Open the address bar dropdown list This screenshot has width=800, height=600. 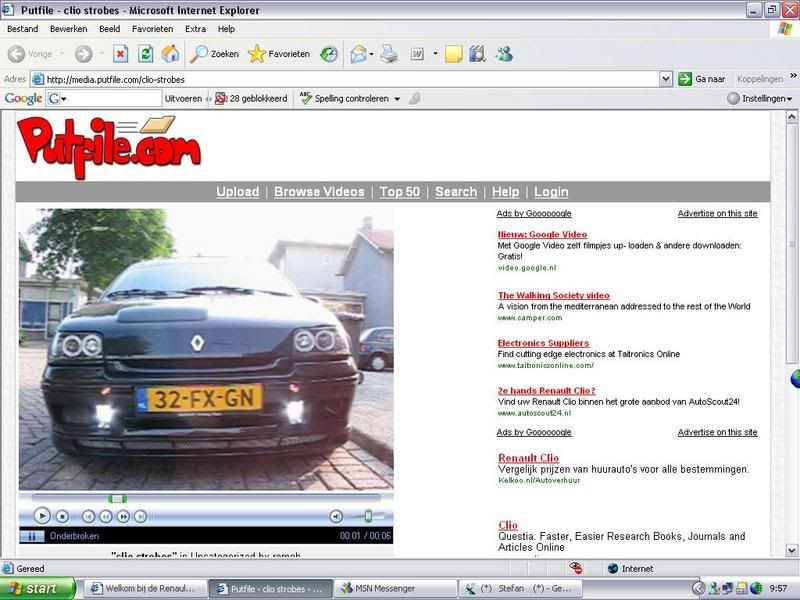tap(665, 79)
